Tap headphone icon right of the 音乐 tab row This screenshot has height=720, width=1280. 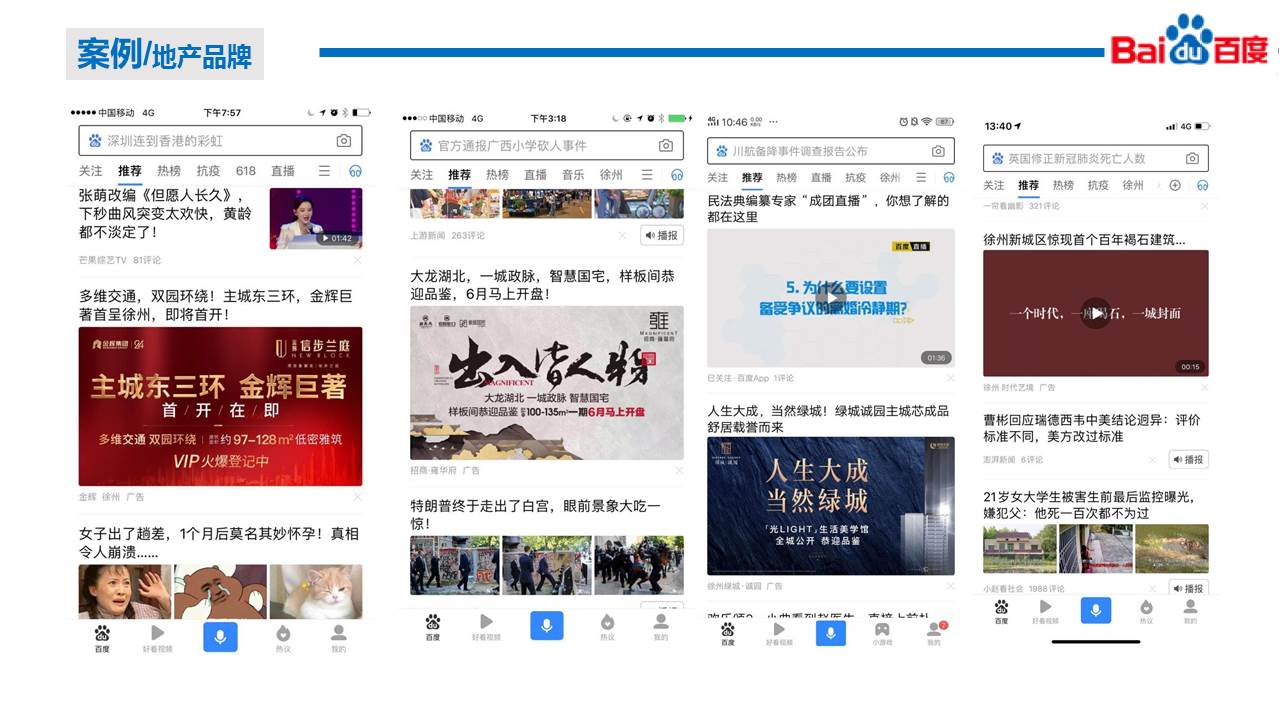click(x=677, y=175)
